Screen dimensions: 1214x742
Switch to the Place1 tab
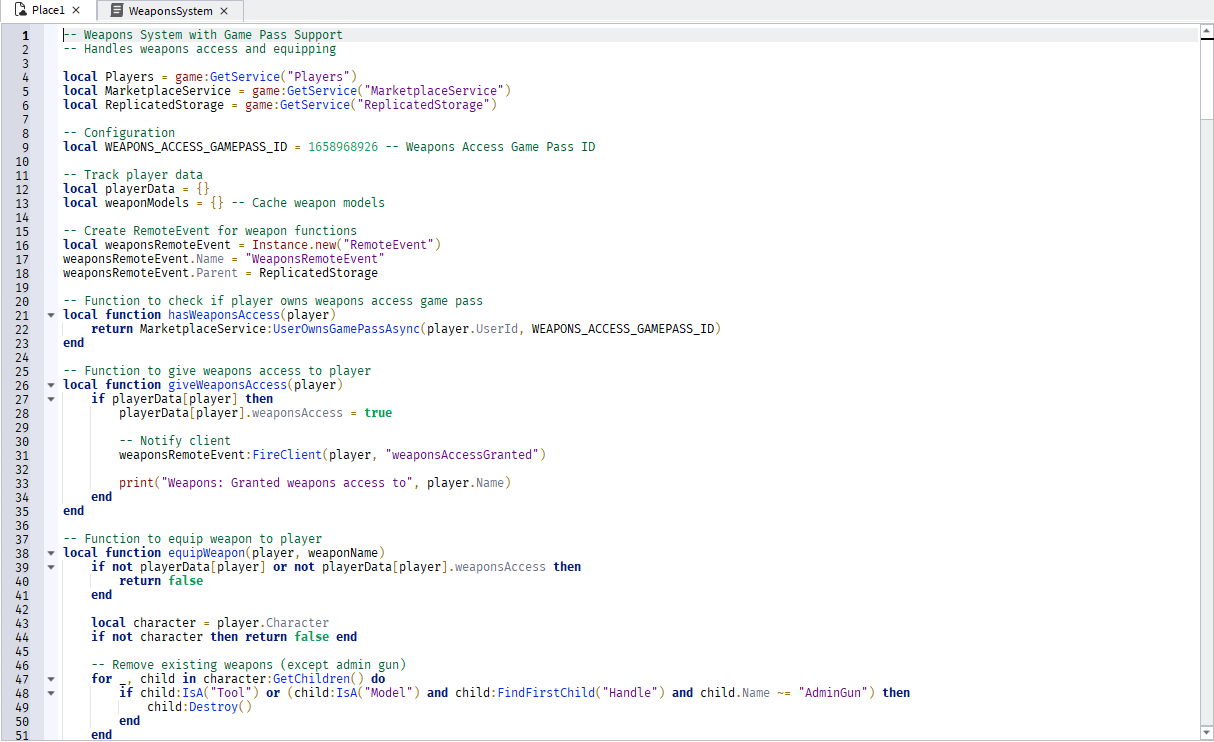click(x=48, y=10)
